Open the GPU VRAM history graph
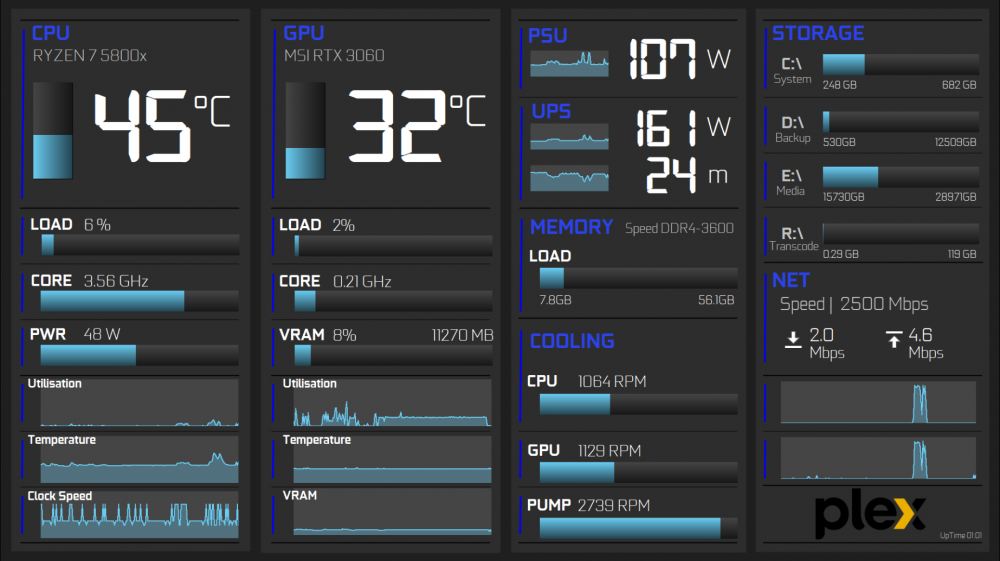 [391, 515]
